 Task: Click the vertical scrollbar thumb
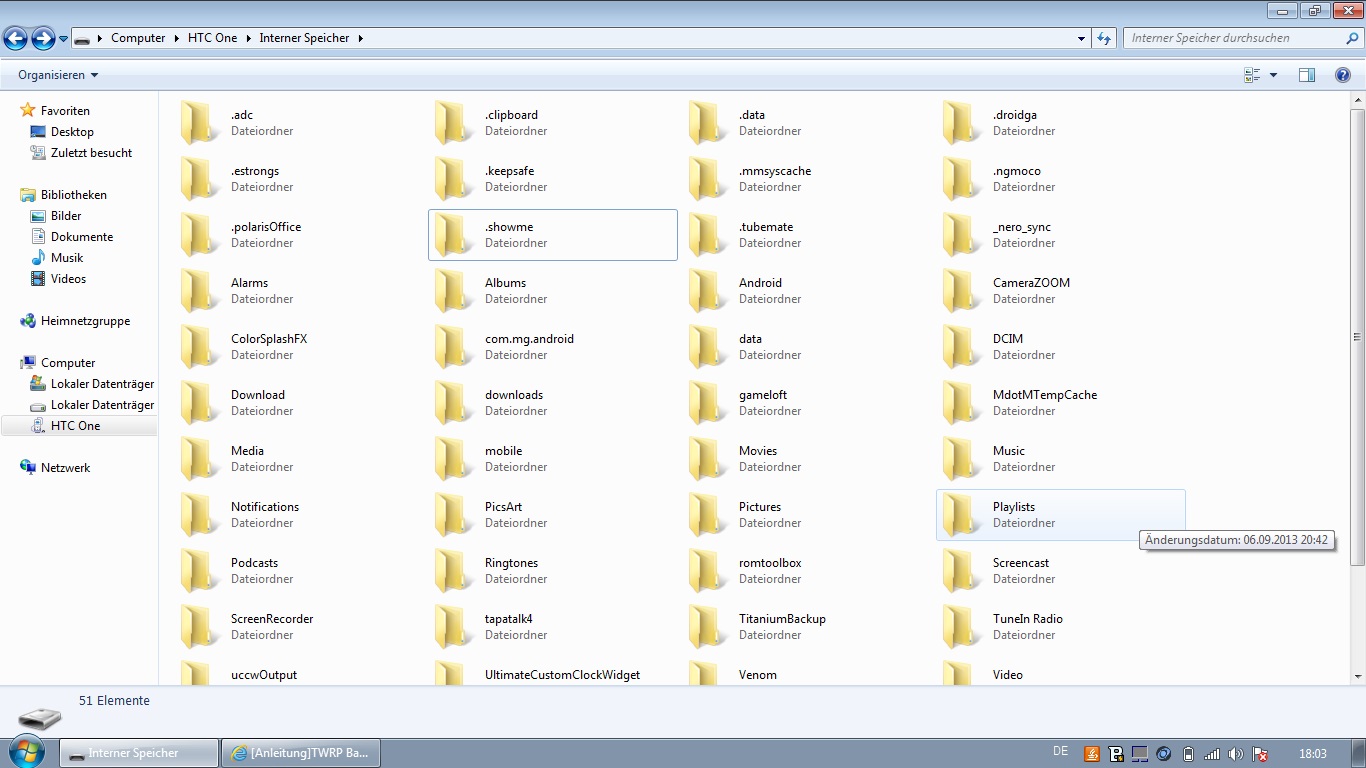[x=1358, y=337]
